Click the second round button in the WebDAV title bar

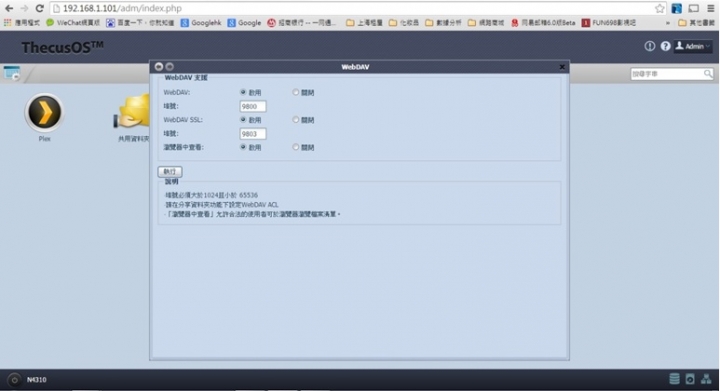pos(169,67)
